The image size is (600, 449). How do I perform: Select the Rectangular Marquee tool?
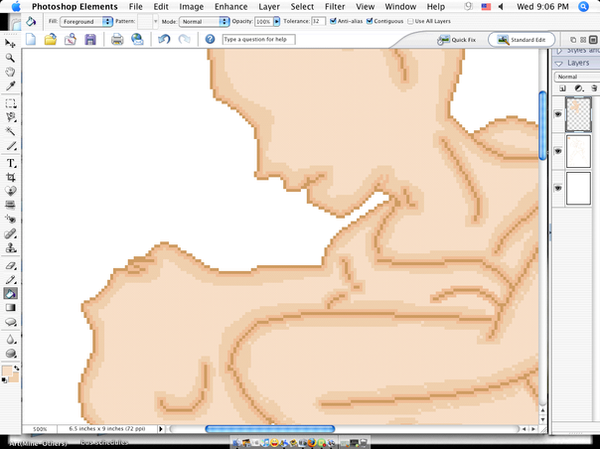coord(10,103)
